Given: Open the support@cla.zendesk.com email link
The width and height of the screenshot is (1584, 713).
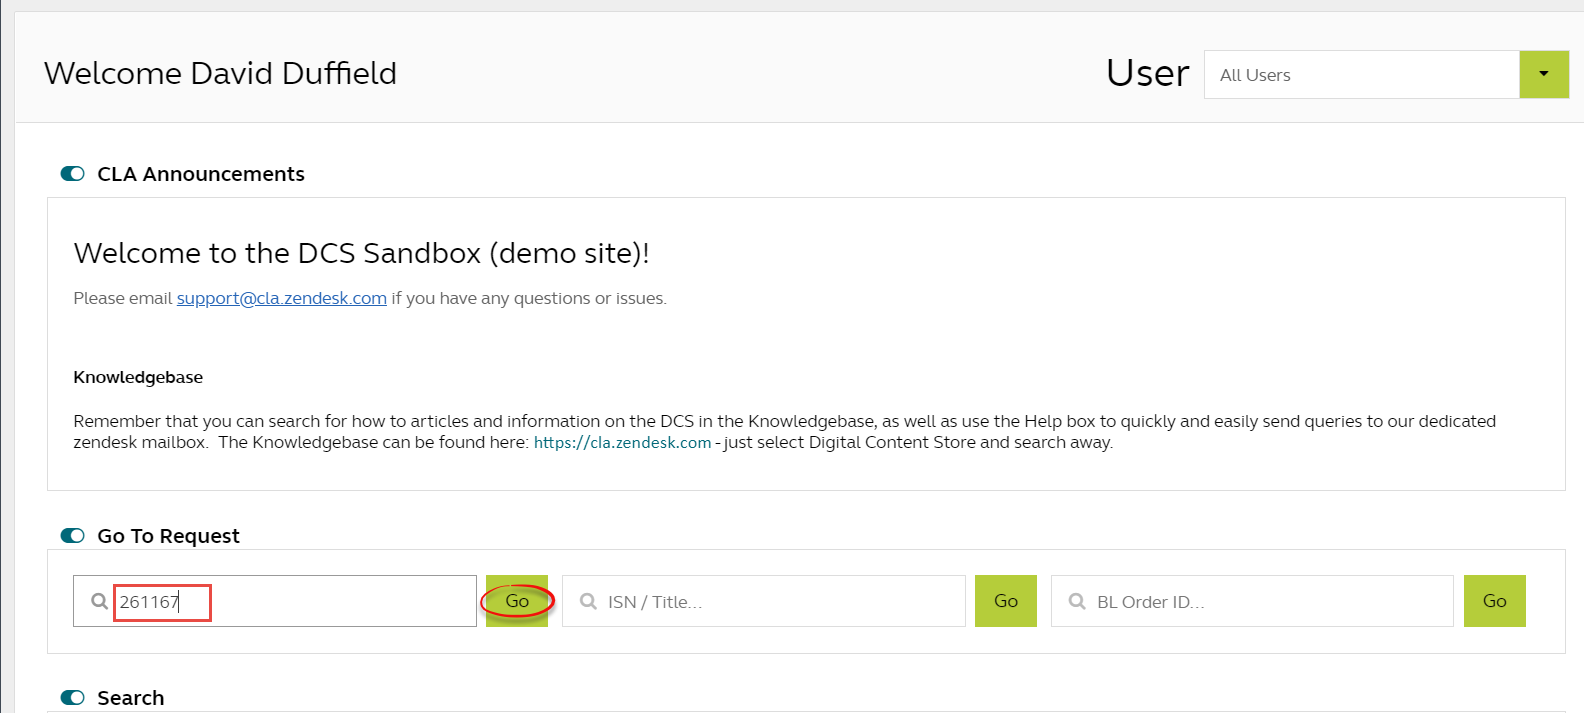Looking at the screenshot, I should [x=281, y=298].
